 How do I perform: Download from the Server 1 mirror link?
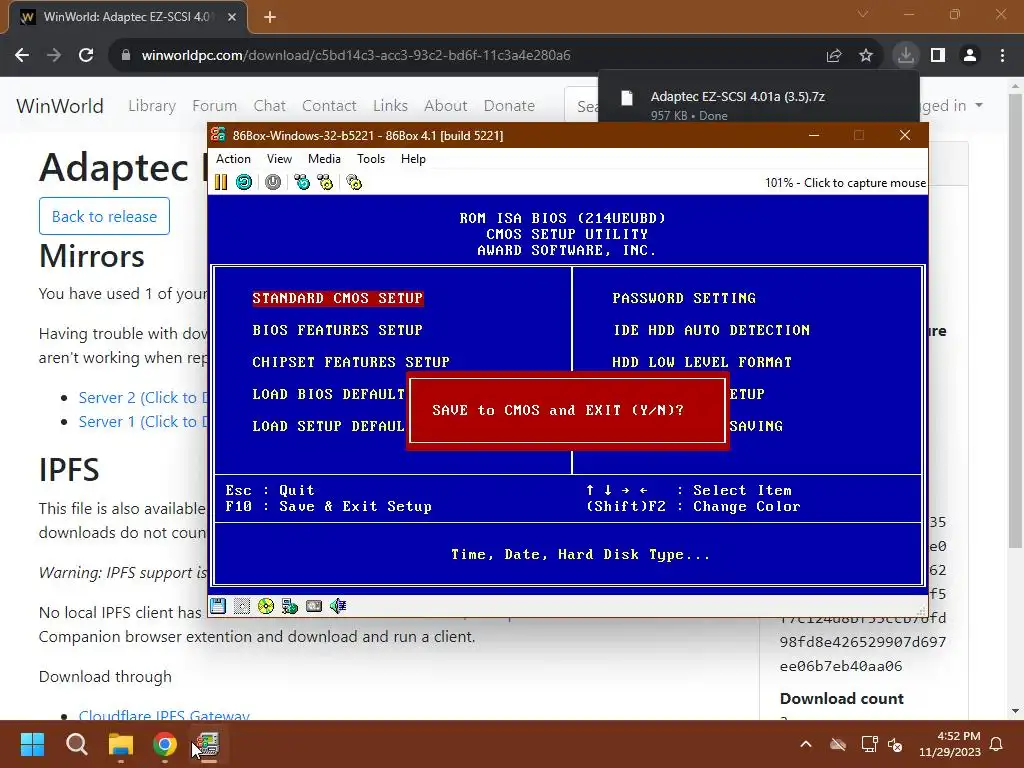[x=142, y=421]
